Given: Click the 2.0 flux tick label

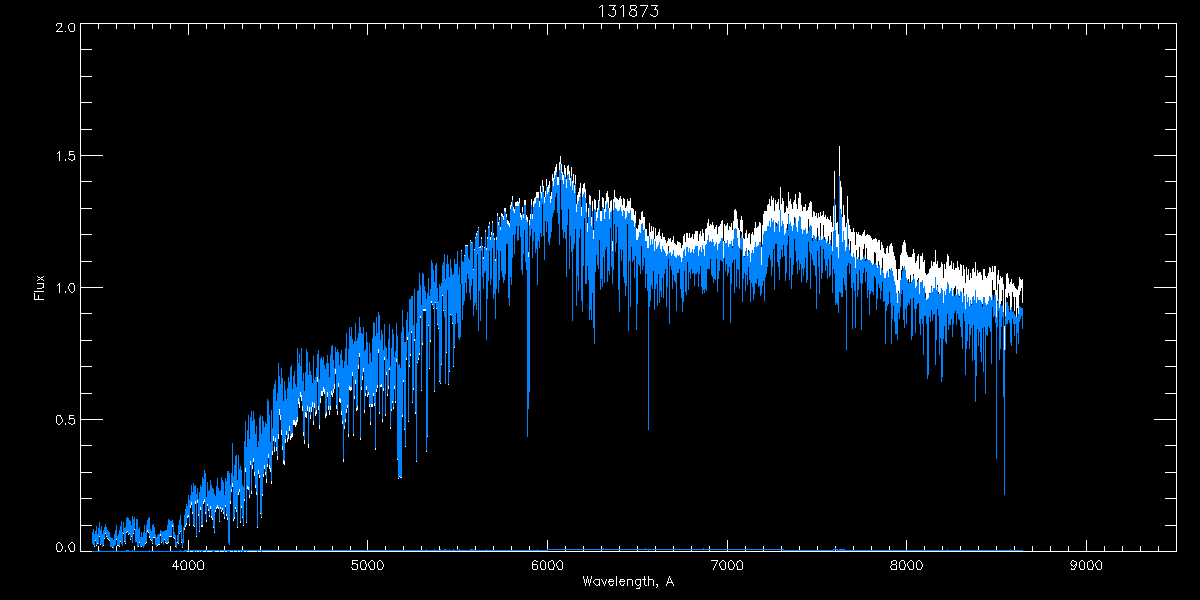Looking at the screenshot, I should coord(65,28).
